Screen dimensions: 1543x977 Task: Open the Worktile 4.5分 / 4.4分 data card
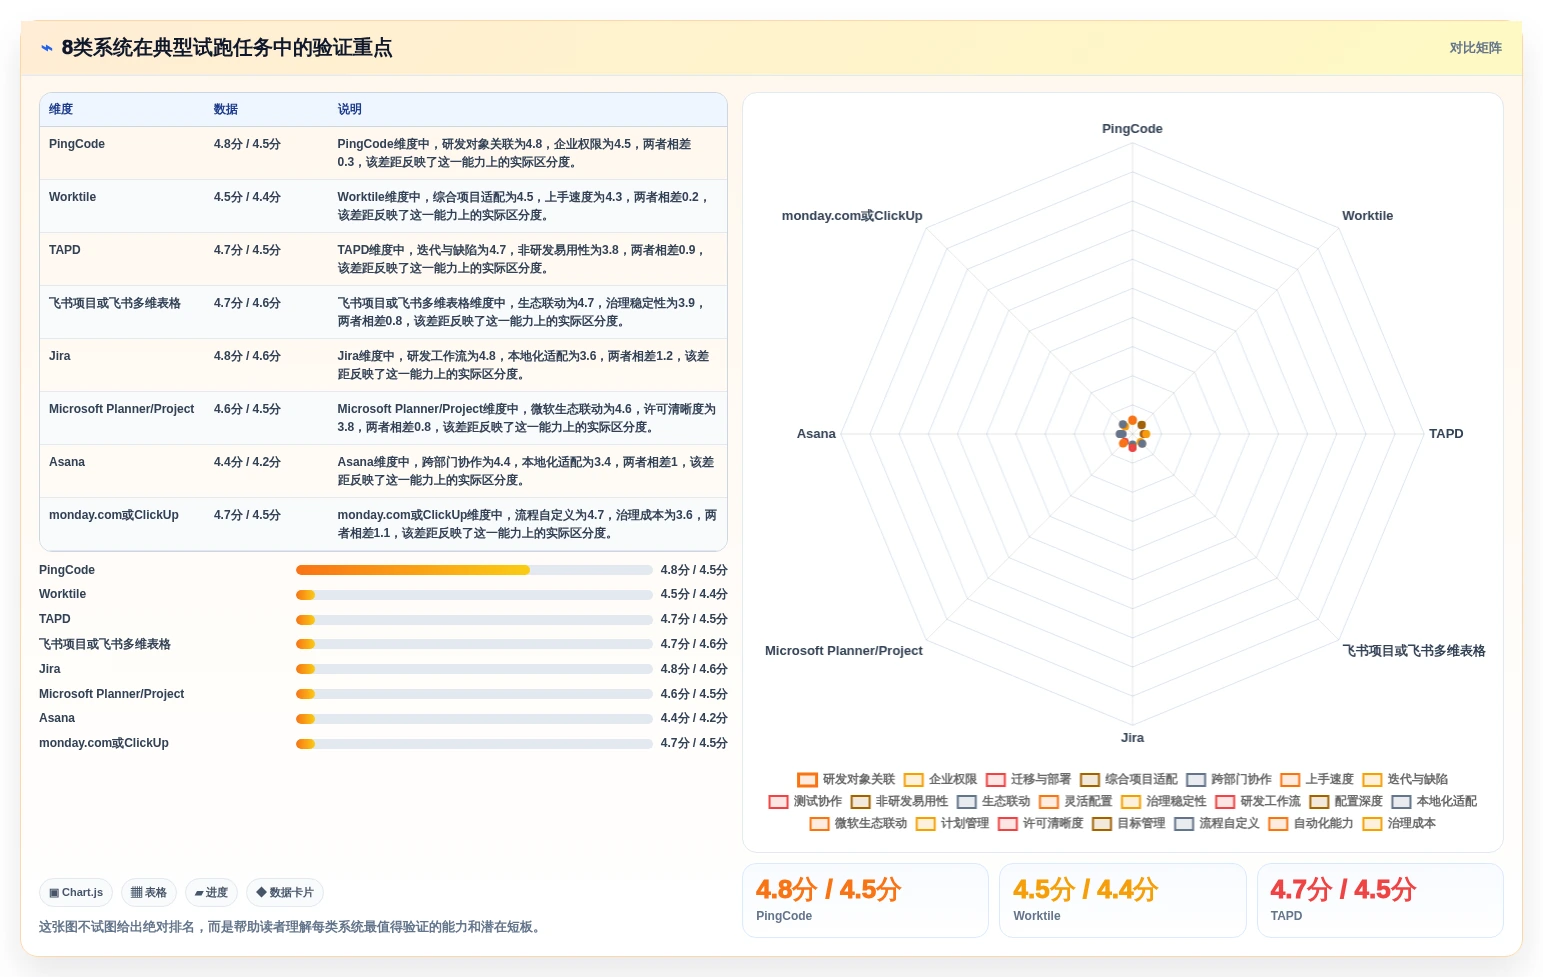(1122, 900)
